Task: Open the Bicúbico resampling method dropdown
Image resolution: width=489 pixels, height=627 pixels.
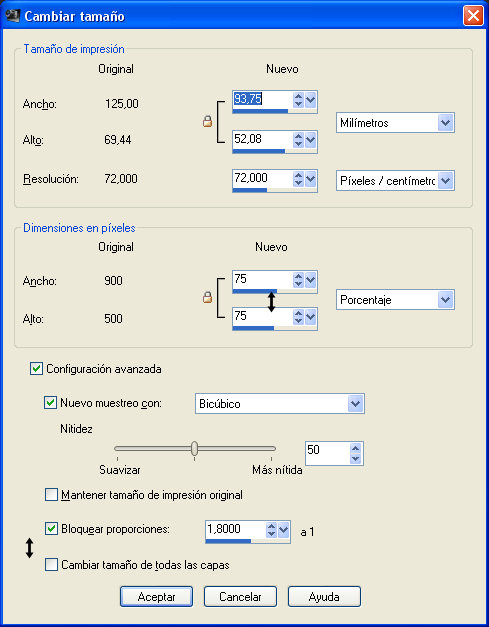Action: 279,403
